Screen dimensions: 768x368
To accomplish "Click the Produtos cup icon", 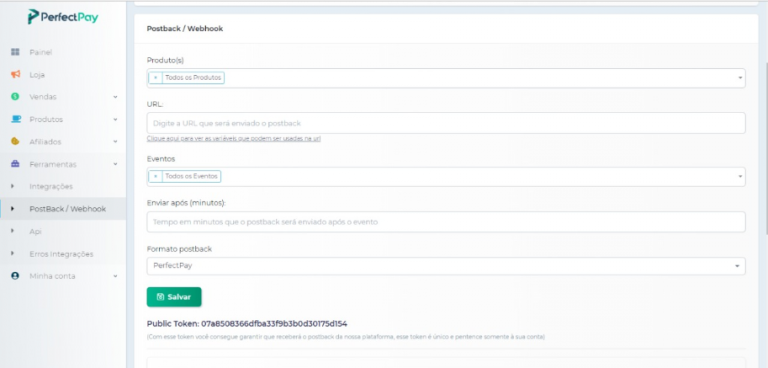I will [16, 119].
